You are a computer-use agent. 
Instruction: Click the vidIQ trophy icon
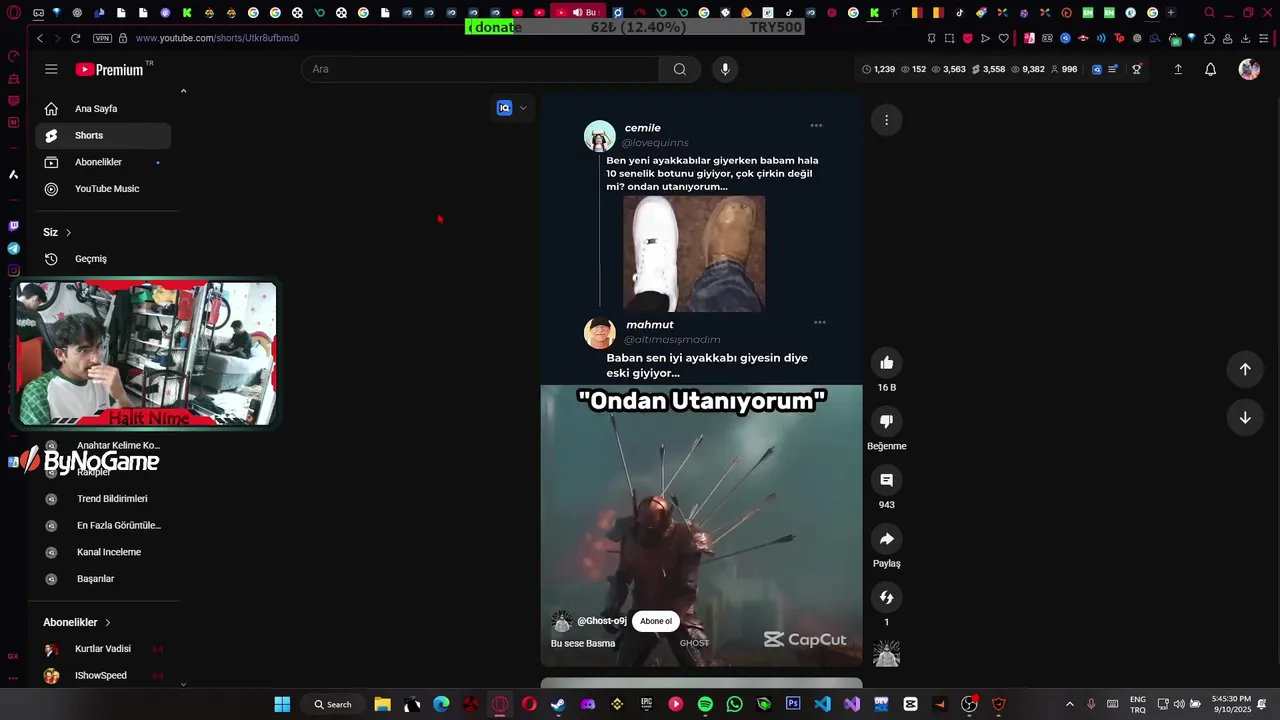[x=1137, y=69]
